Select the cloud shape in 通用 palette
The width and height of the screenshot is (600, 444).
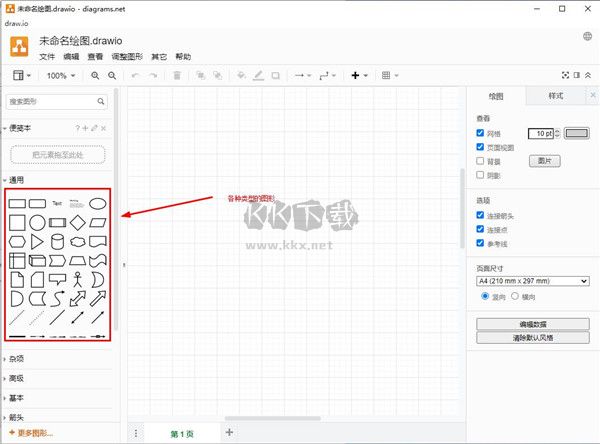coord(78,242)
